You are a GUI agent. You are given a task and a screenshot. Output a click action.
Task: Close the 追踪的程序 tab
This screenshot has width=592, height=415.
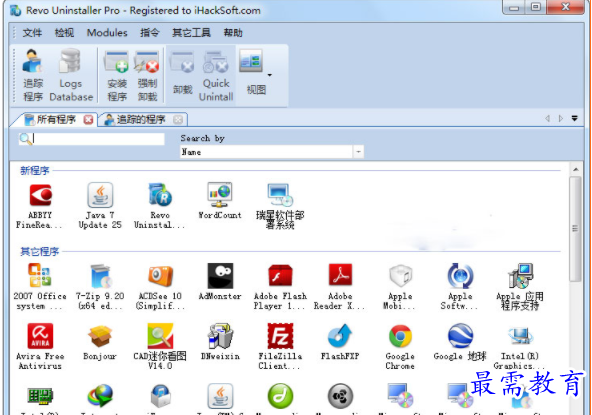point(178,120)
